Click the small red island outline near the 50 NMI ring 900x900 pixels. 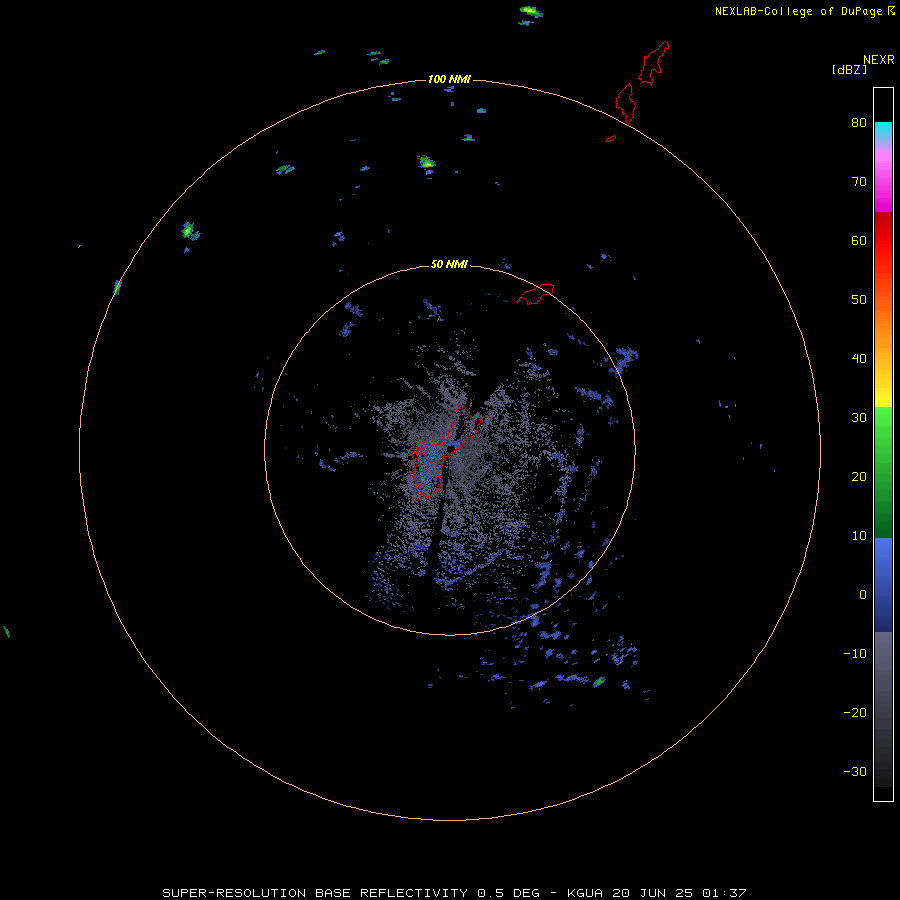tap(535, 293)
